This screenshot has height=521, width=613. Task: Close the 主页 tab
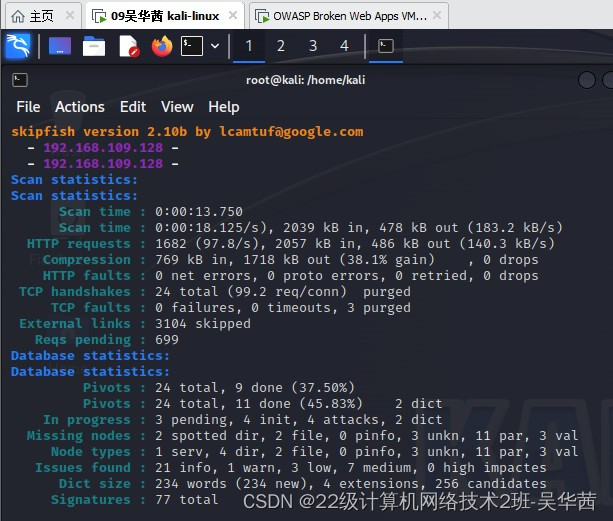click(x=70, y=16)
